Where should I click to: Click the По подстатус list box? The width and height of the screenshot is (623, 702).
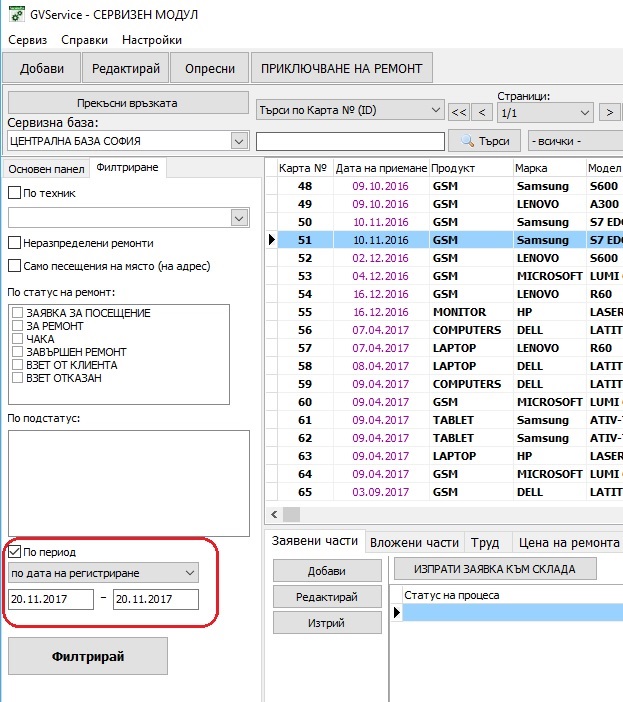pos(129,483)
